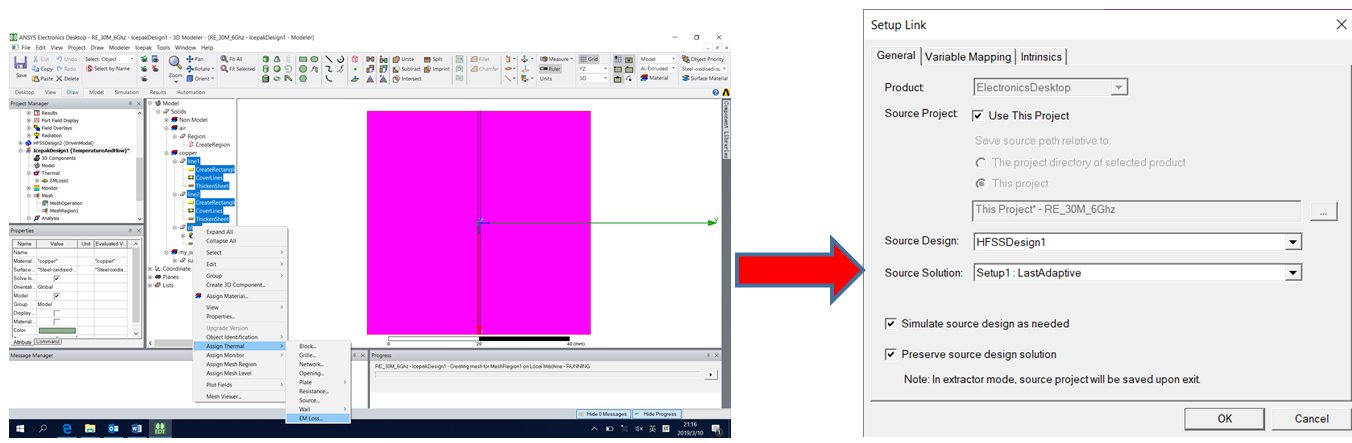This screenshot has width=1352, height=443.
Task: Open Edge browser from taskbar
Action: coord(66,429)
